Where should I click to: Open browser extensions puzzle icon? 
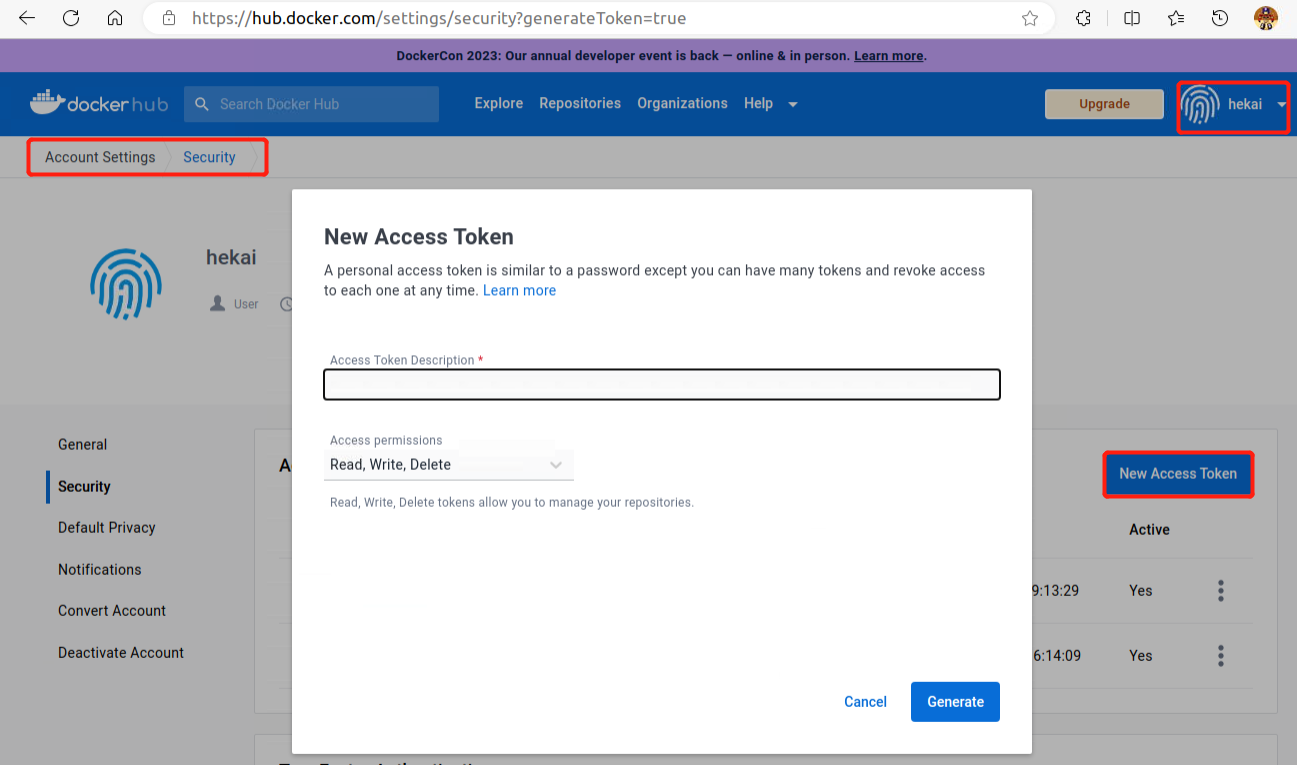click(1083, 18)
